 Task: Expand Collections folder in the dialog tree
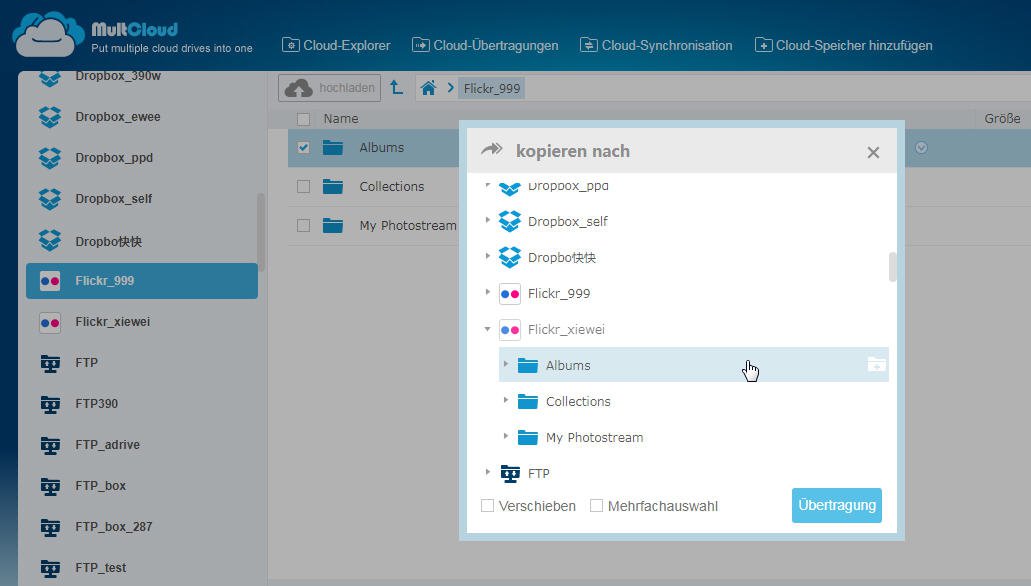506,400
